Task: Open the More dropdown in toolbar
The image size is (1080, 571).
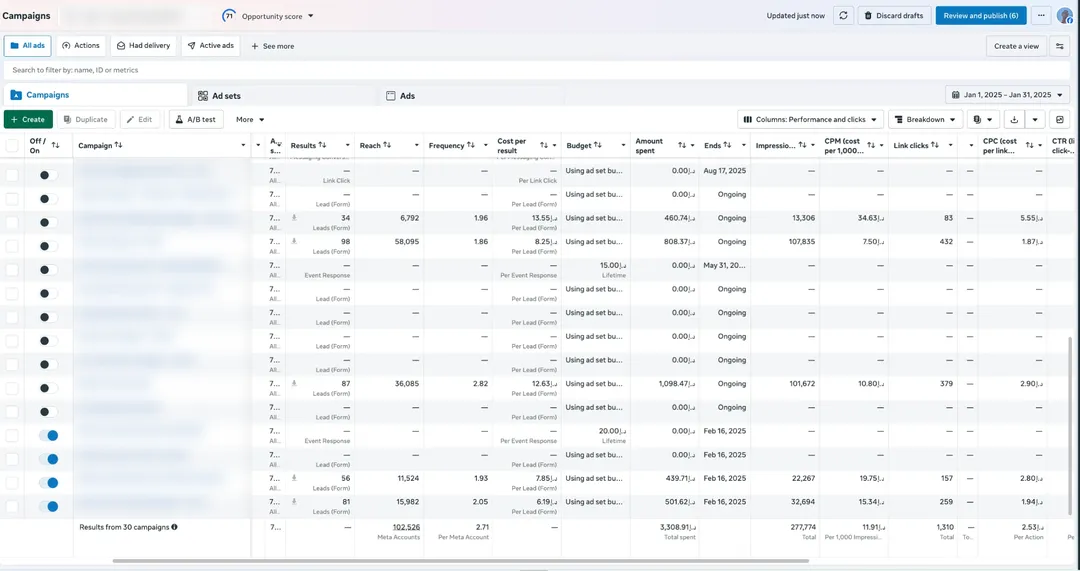Action: 250,119
